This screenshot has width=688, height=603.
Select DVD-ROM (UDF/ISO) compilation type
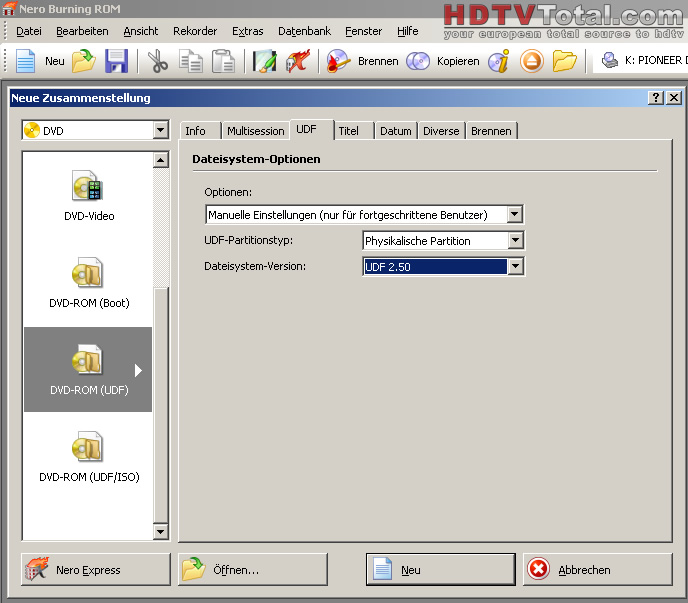88,456
